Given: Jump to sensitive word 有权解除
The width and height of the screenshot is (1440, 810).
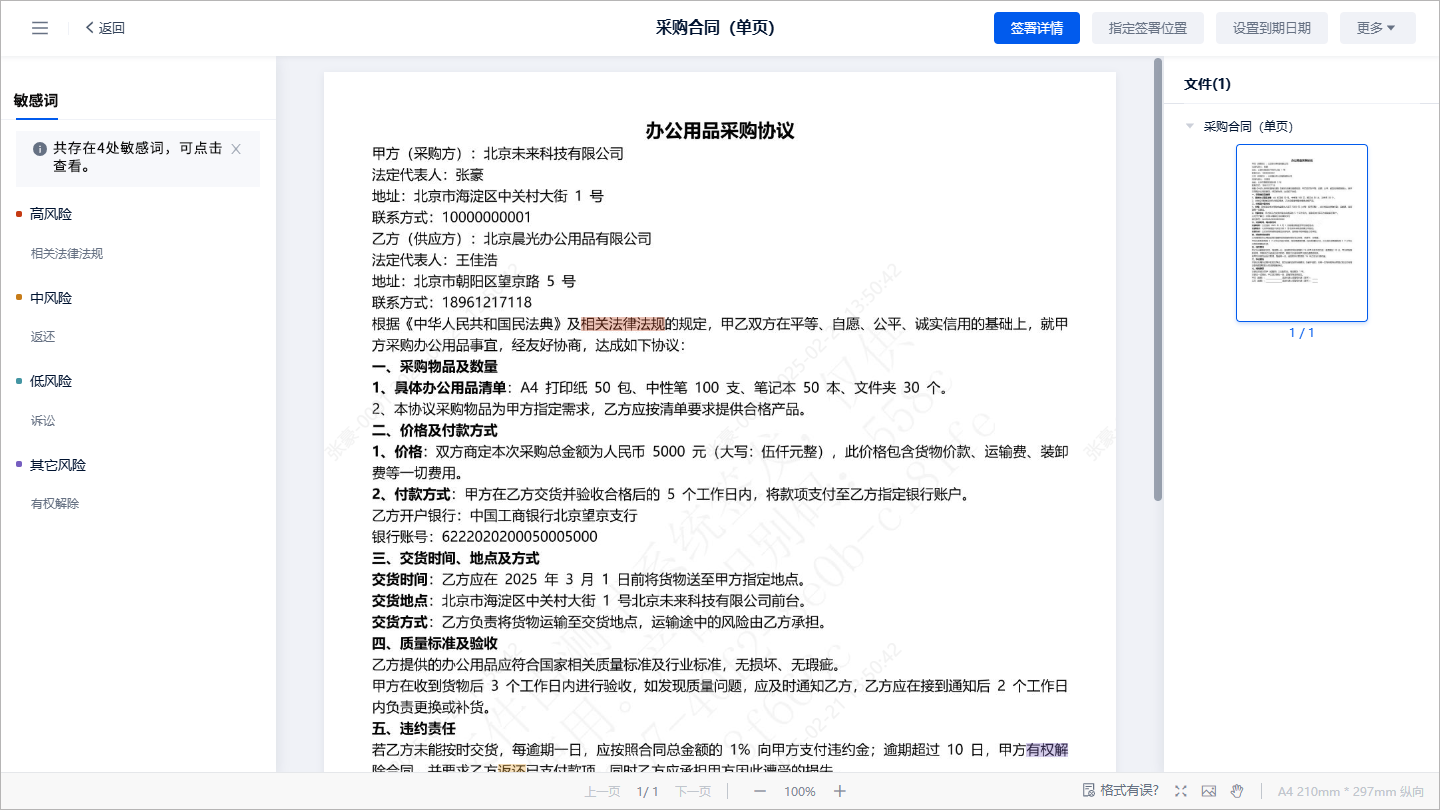Looking at the screenshot, I should 55,504.
